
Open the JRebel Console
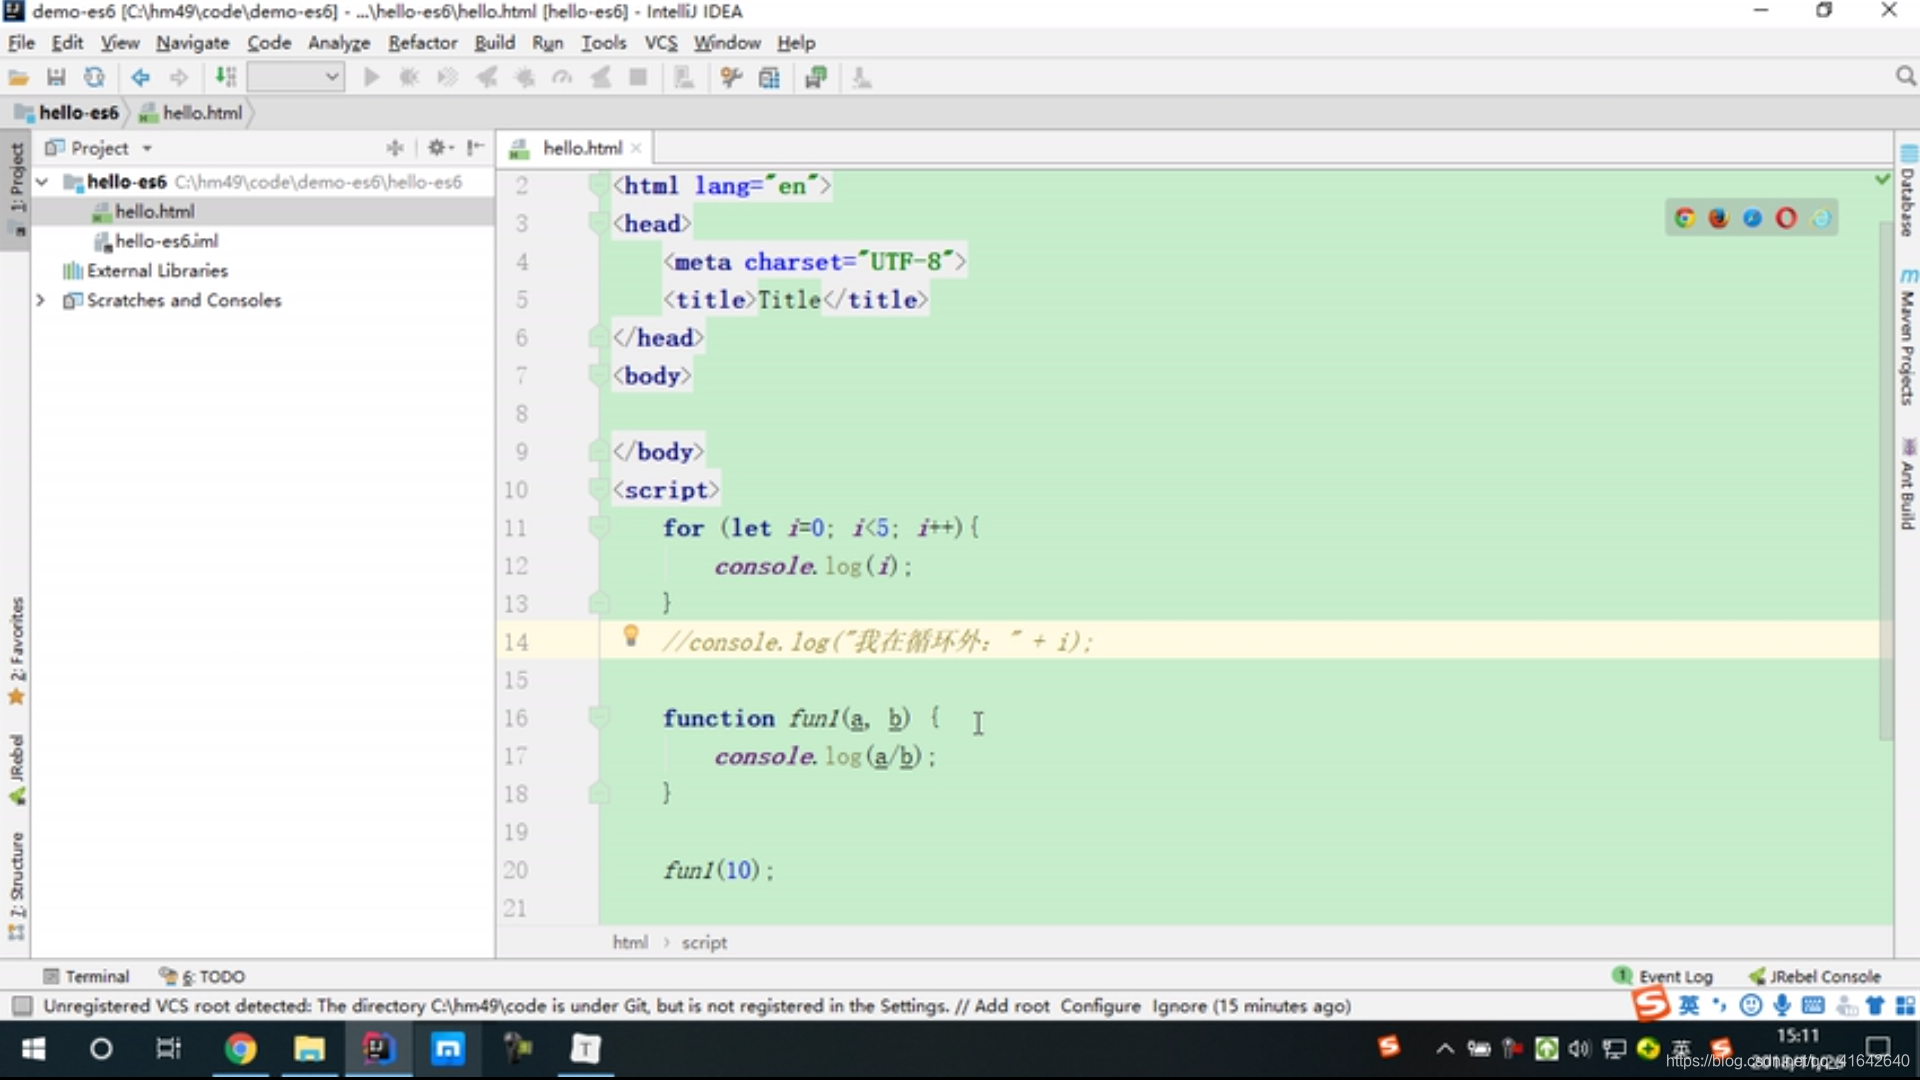pyautogui.click(x=1814, y=976)
